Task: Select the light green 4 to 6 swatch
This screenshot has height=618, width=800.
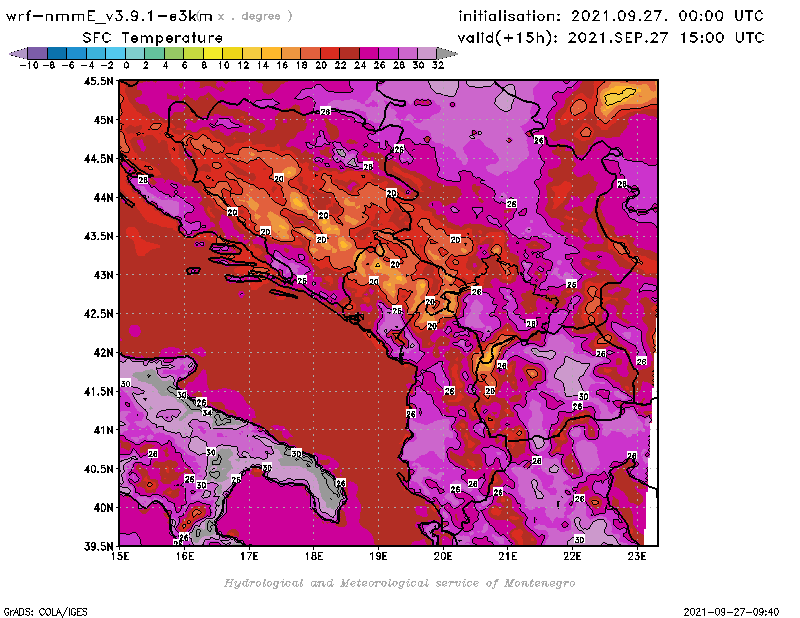Action: [174, 53]
